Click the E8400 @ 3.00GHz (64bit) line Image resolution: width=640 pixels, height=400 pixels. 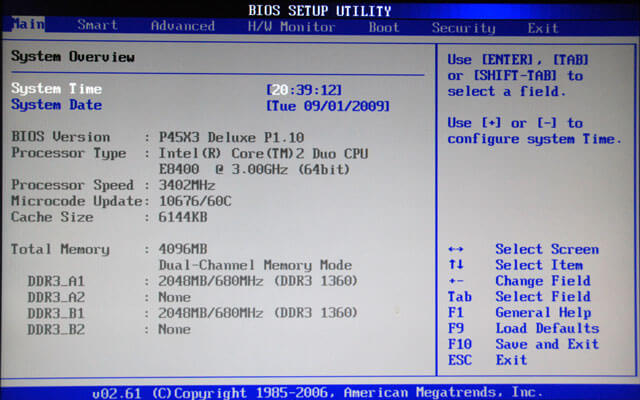254,169
